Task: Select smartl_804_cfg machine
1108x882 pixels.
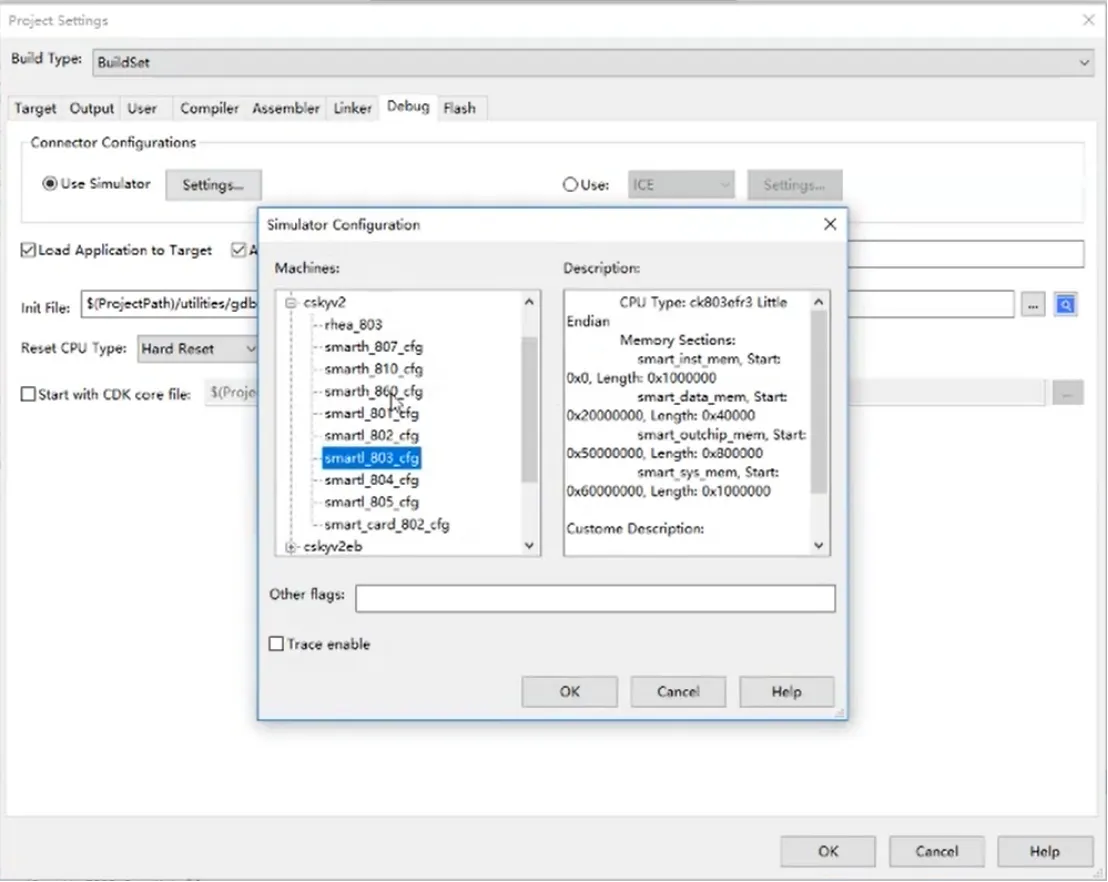Action: tap(371, 480)
